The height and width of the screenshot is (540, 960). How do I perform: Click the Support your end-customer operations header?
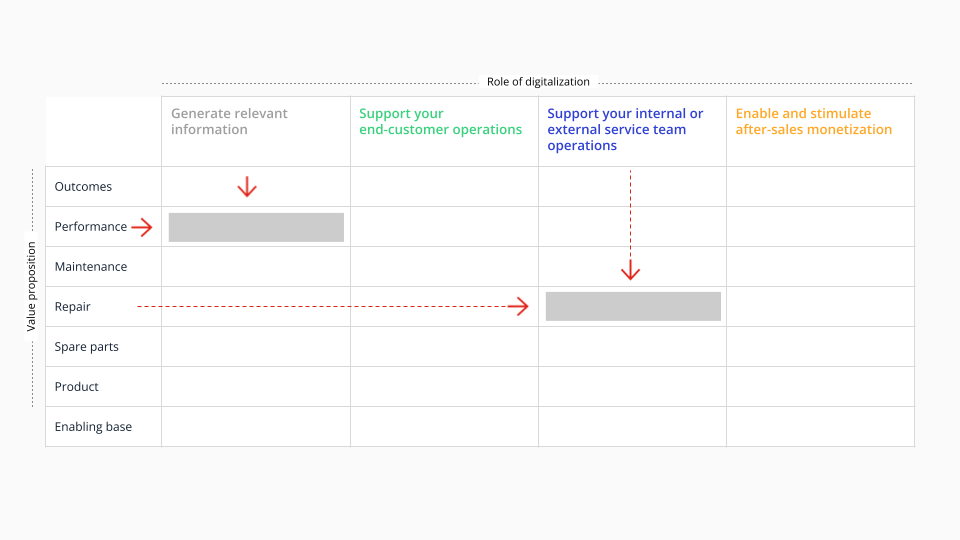[440, 121]
